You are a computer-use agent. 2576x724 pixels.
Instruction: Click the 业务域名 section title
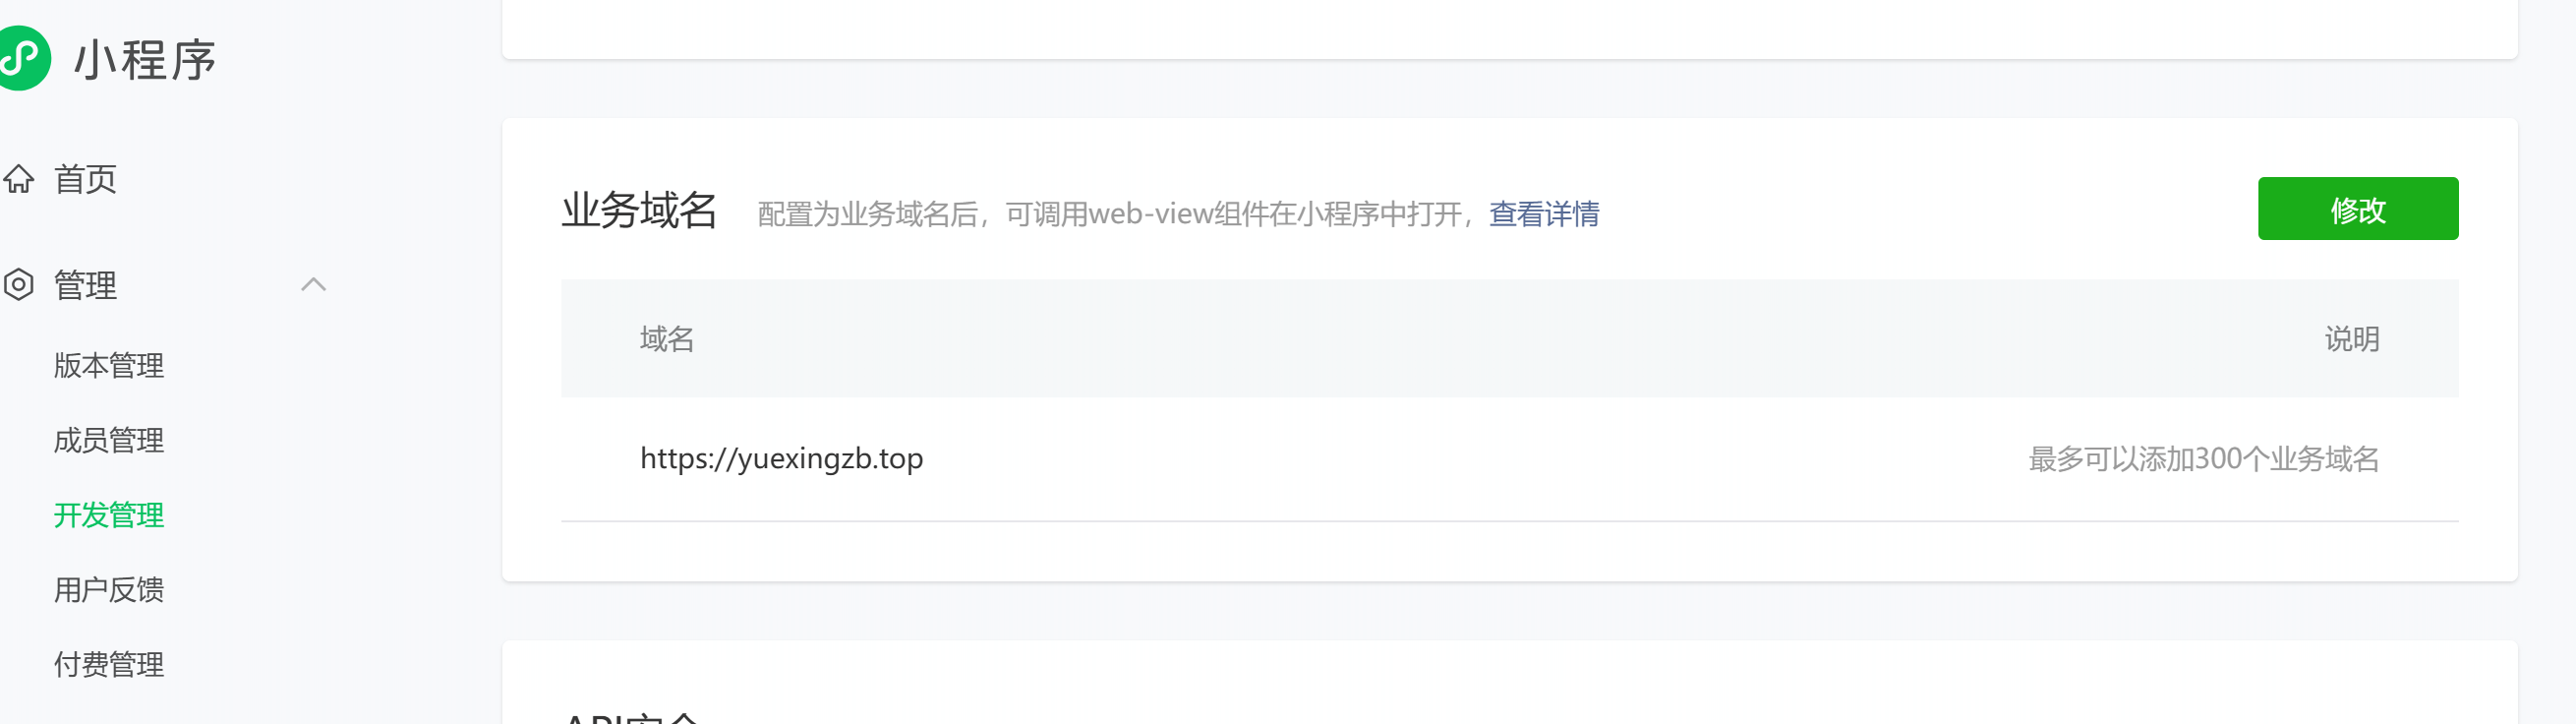point(639,210)
